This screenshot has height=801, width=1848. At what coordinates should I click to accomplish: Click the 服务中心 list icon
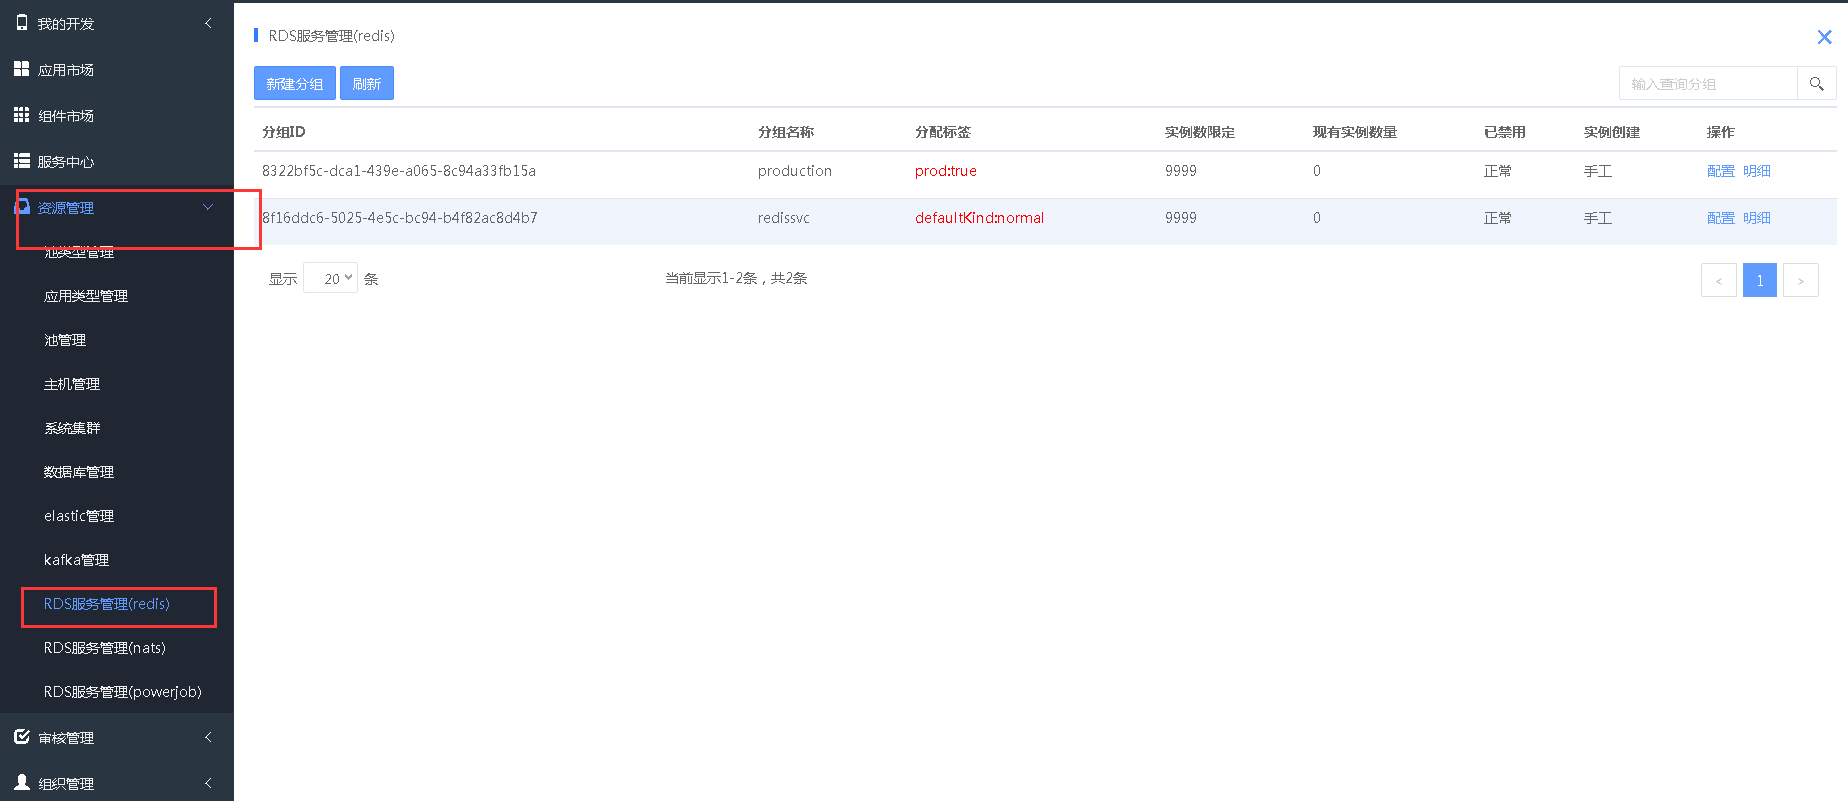21,161
